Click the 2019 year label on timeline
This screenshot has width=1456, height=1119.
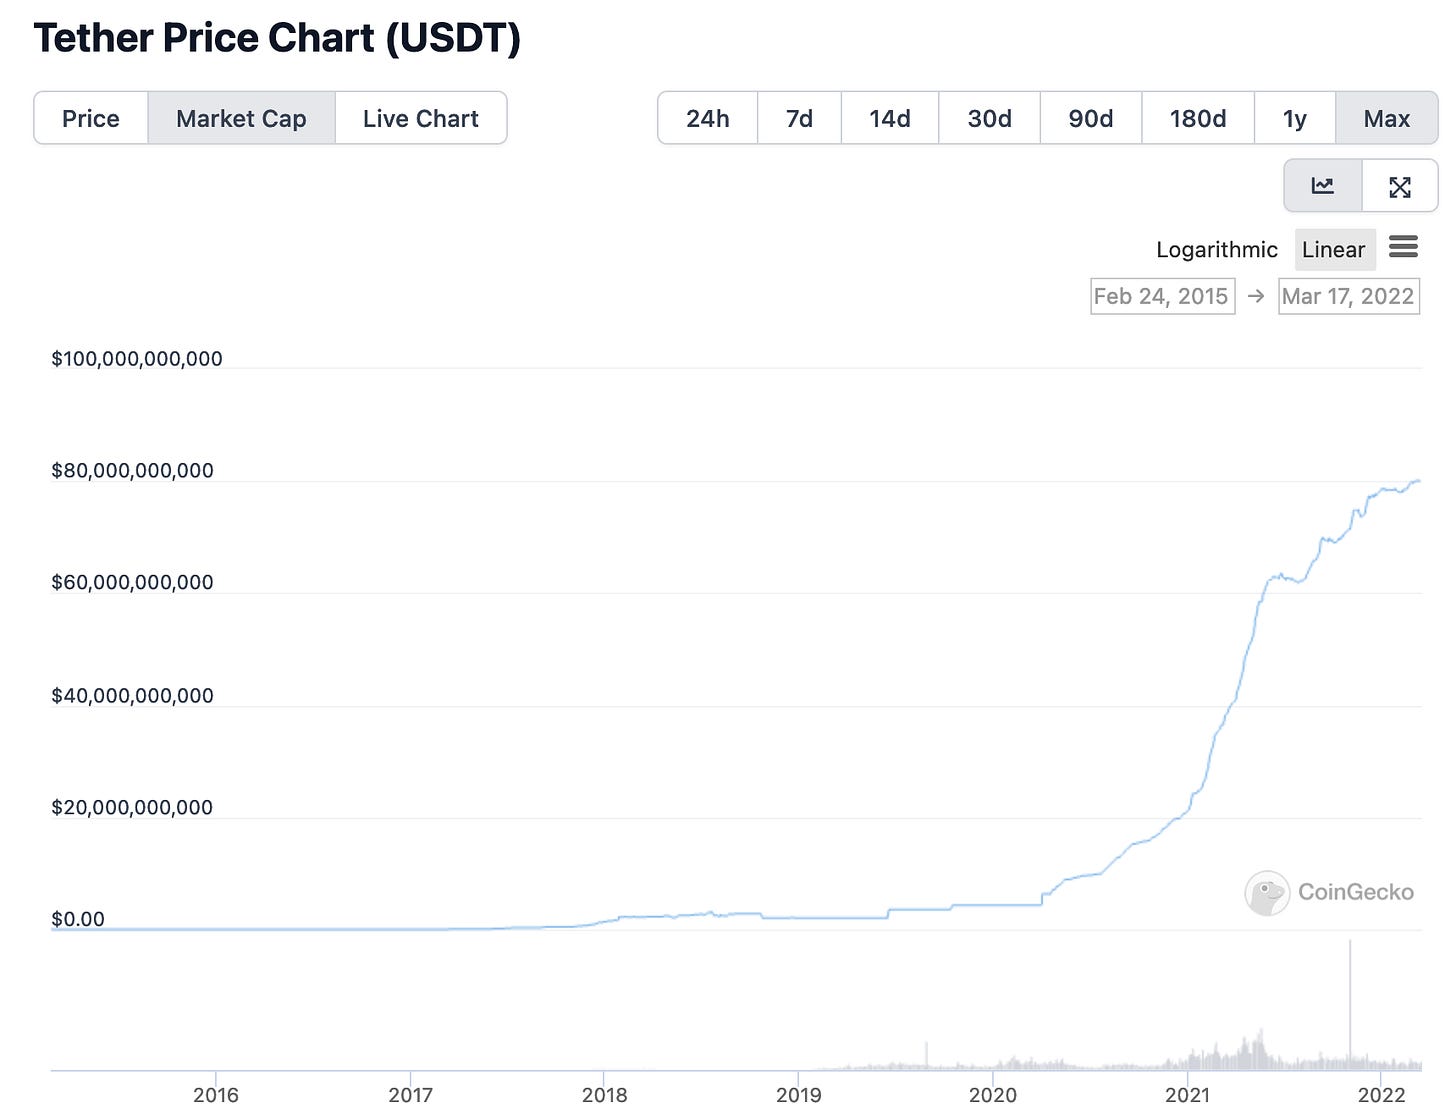pos(799,1095)
